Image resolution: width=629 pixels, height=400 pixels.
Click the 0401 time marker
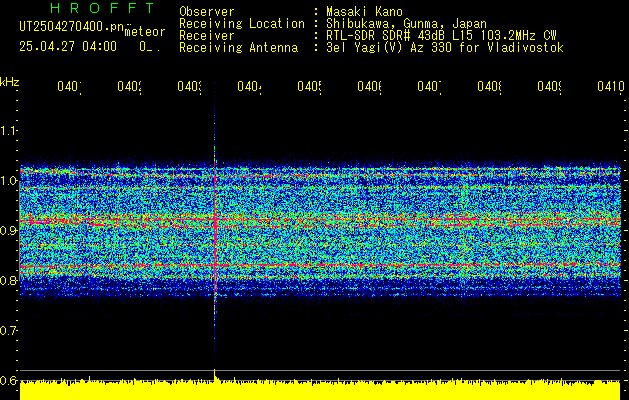tap(69, 86)
